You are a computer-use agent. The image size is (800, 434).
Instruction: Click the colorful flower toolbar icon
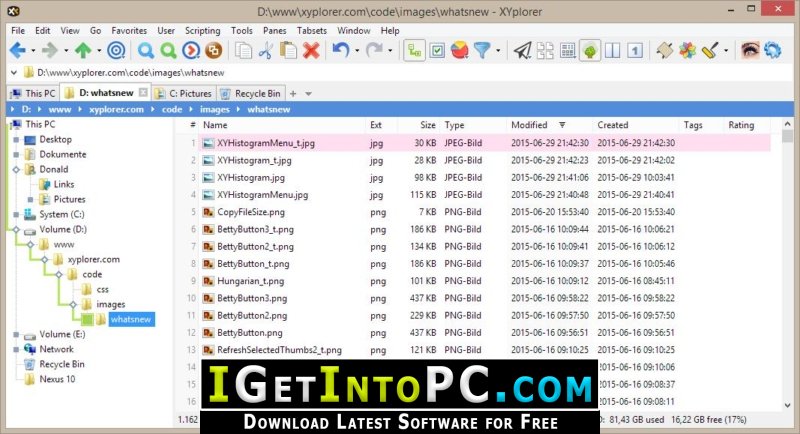pos(687,50)
